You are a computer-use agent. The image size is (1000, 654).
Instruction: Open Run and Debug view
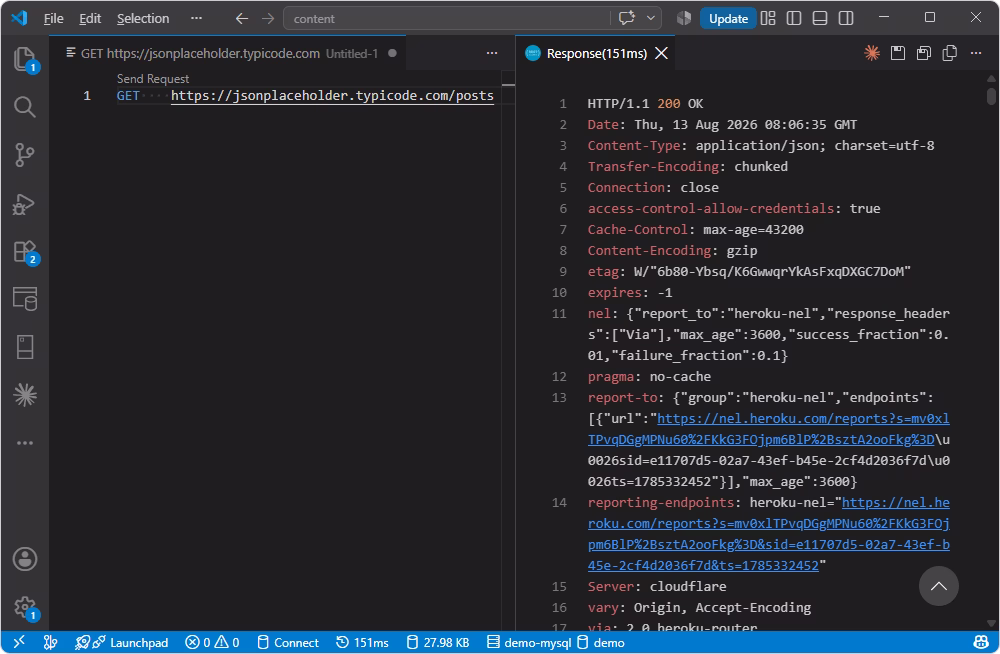point(24,204)
